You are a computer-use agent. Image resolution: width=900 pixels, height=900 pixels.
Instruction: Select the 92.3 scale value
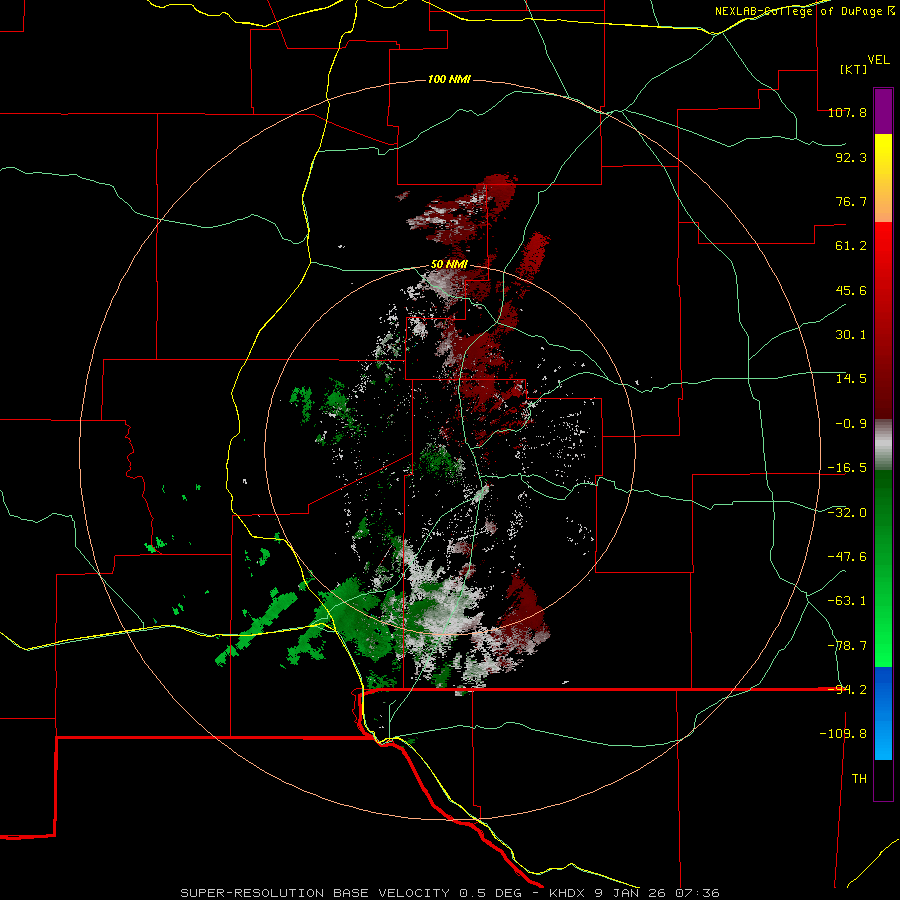[851, 157]
